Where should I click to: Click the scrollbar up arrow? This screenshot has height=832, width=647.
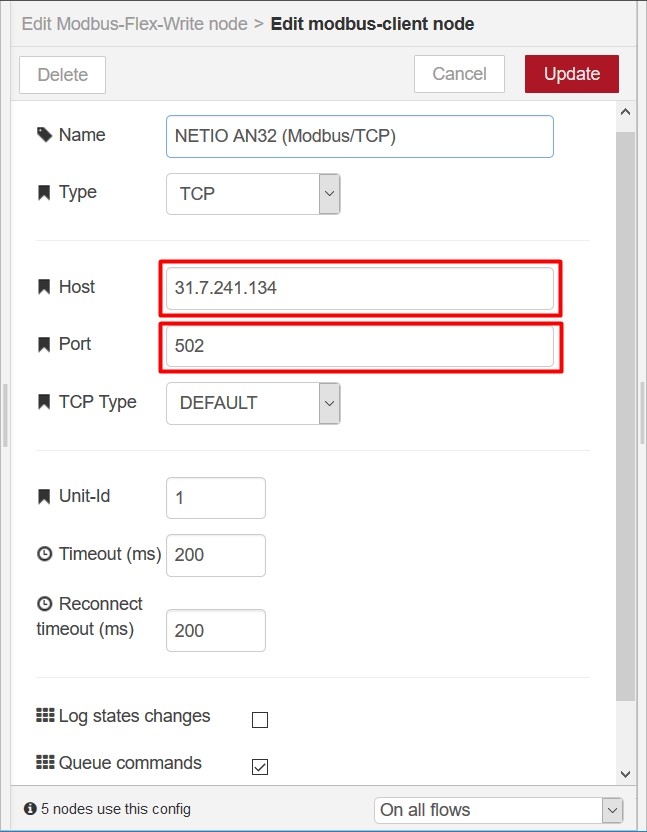click(x=625, y=112)
